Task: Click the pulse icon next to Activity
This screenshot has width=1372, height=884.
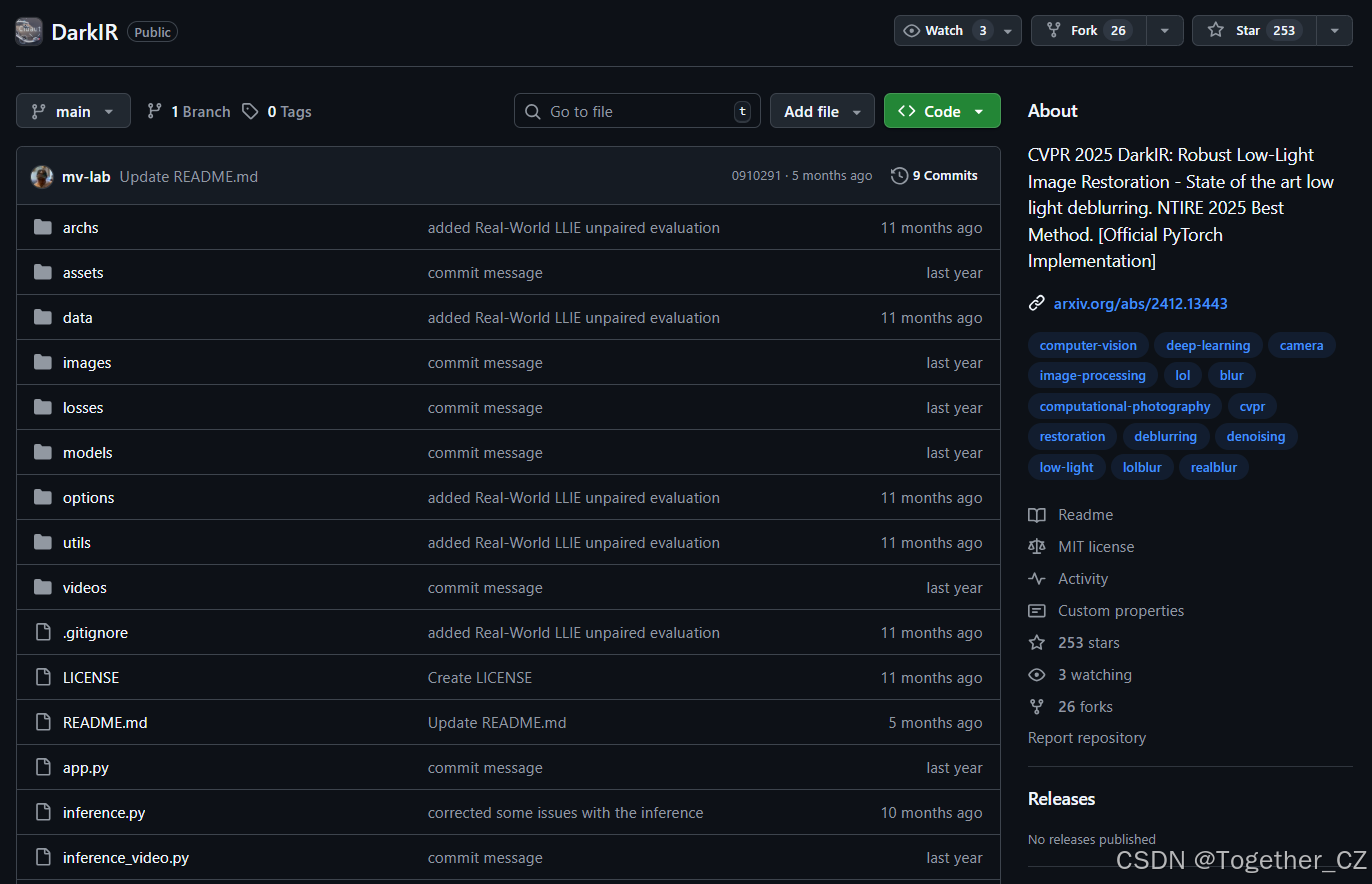Action: [1037, 579]
